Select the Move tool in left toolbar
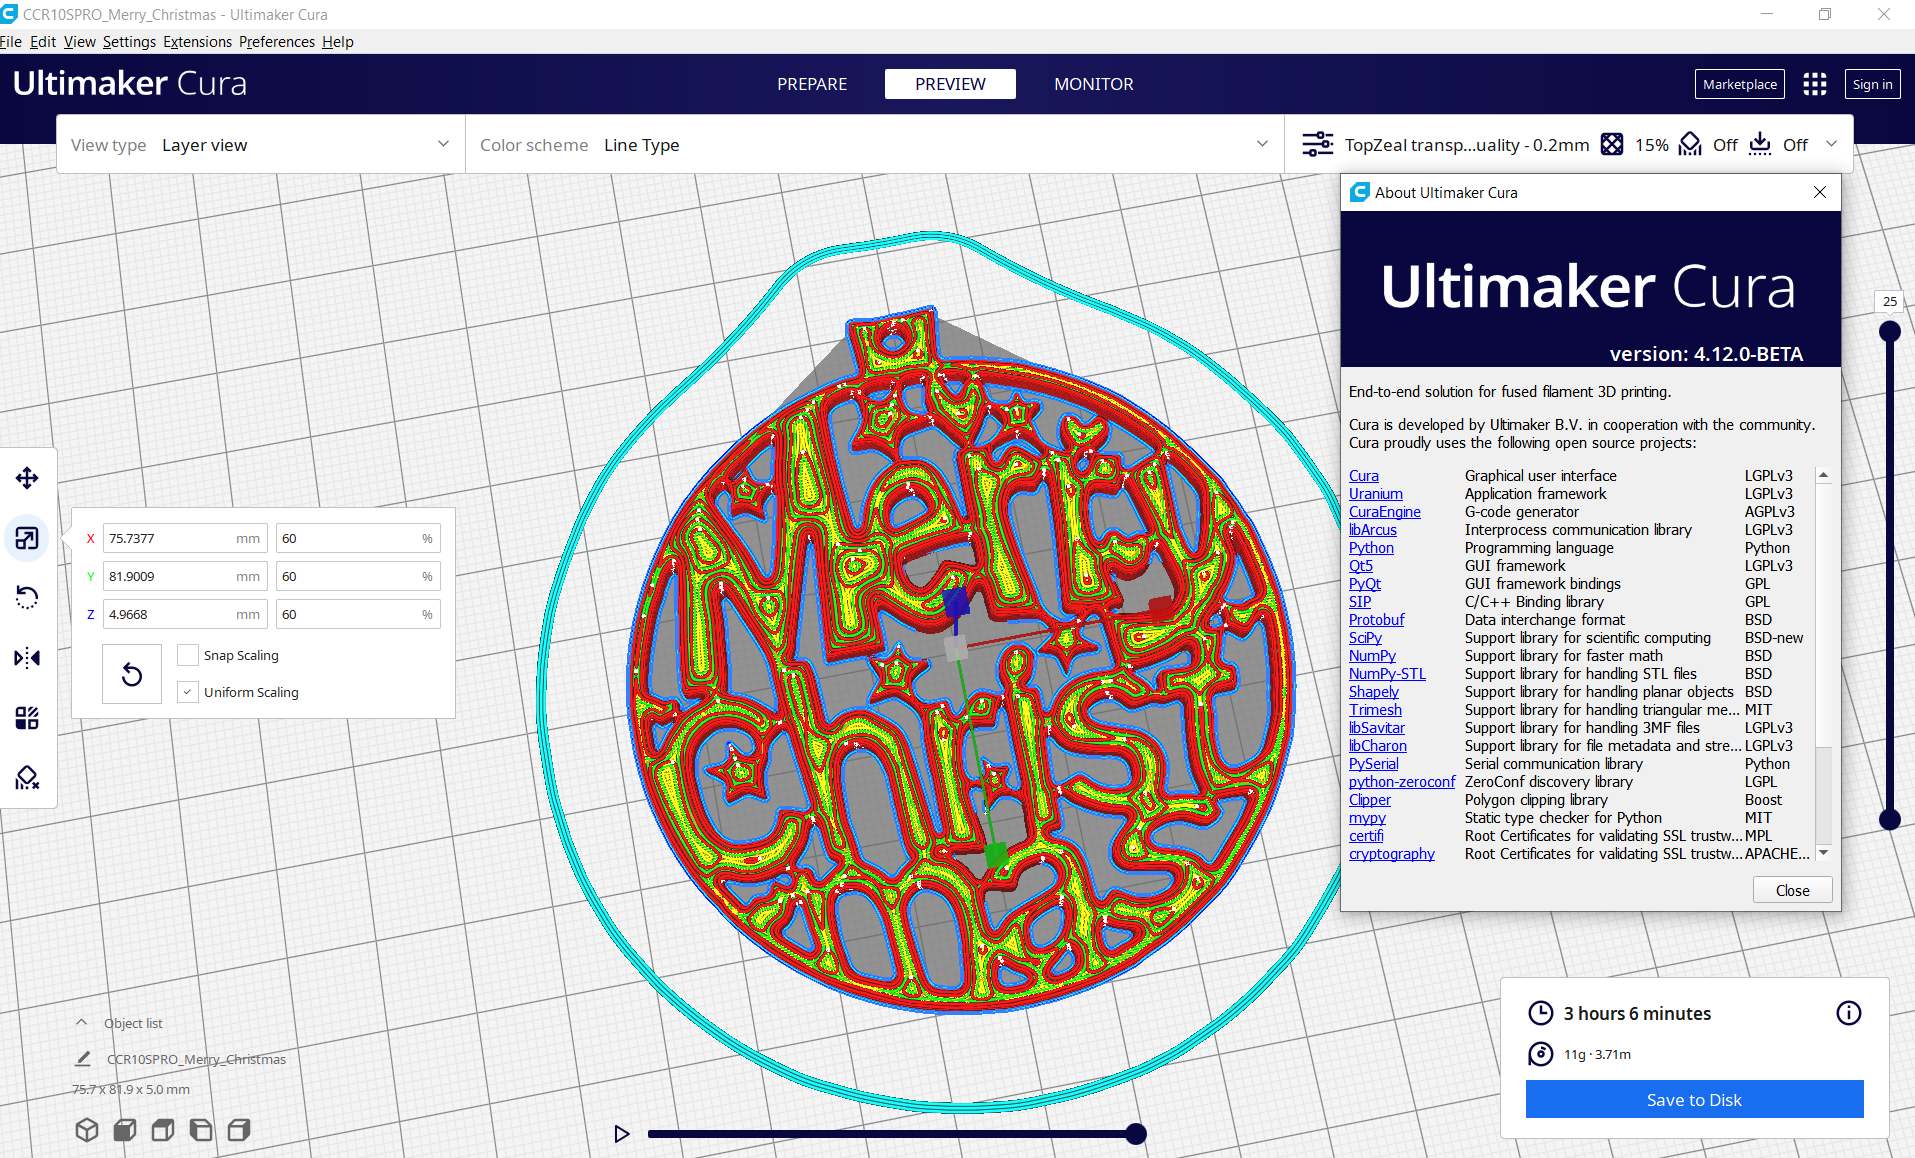1915x1158 pixels. (27, 478)
